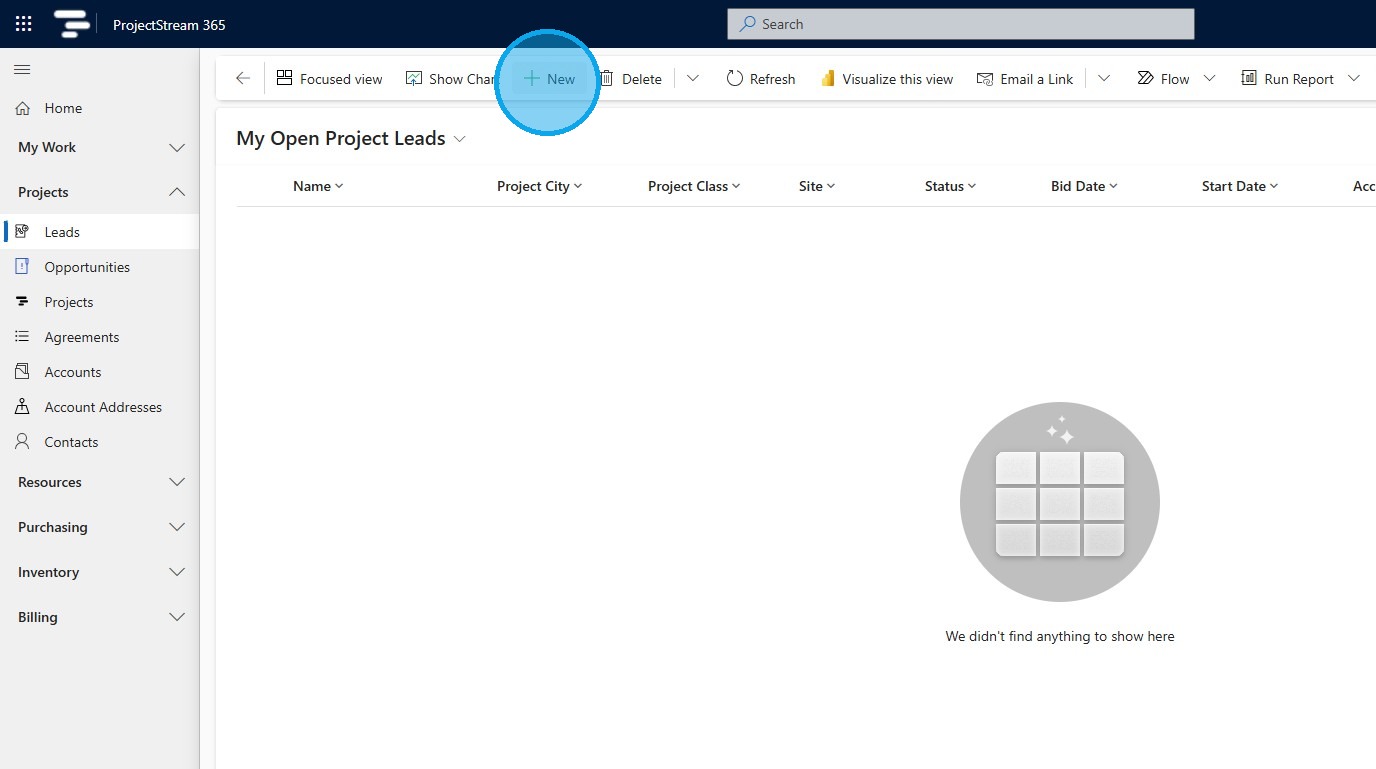
Task: Expand the My Work section
Action: (177, 148)
